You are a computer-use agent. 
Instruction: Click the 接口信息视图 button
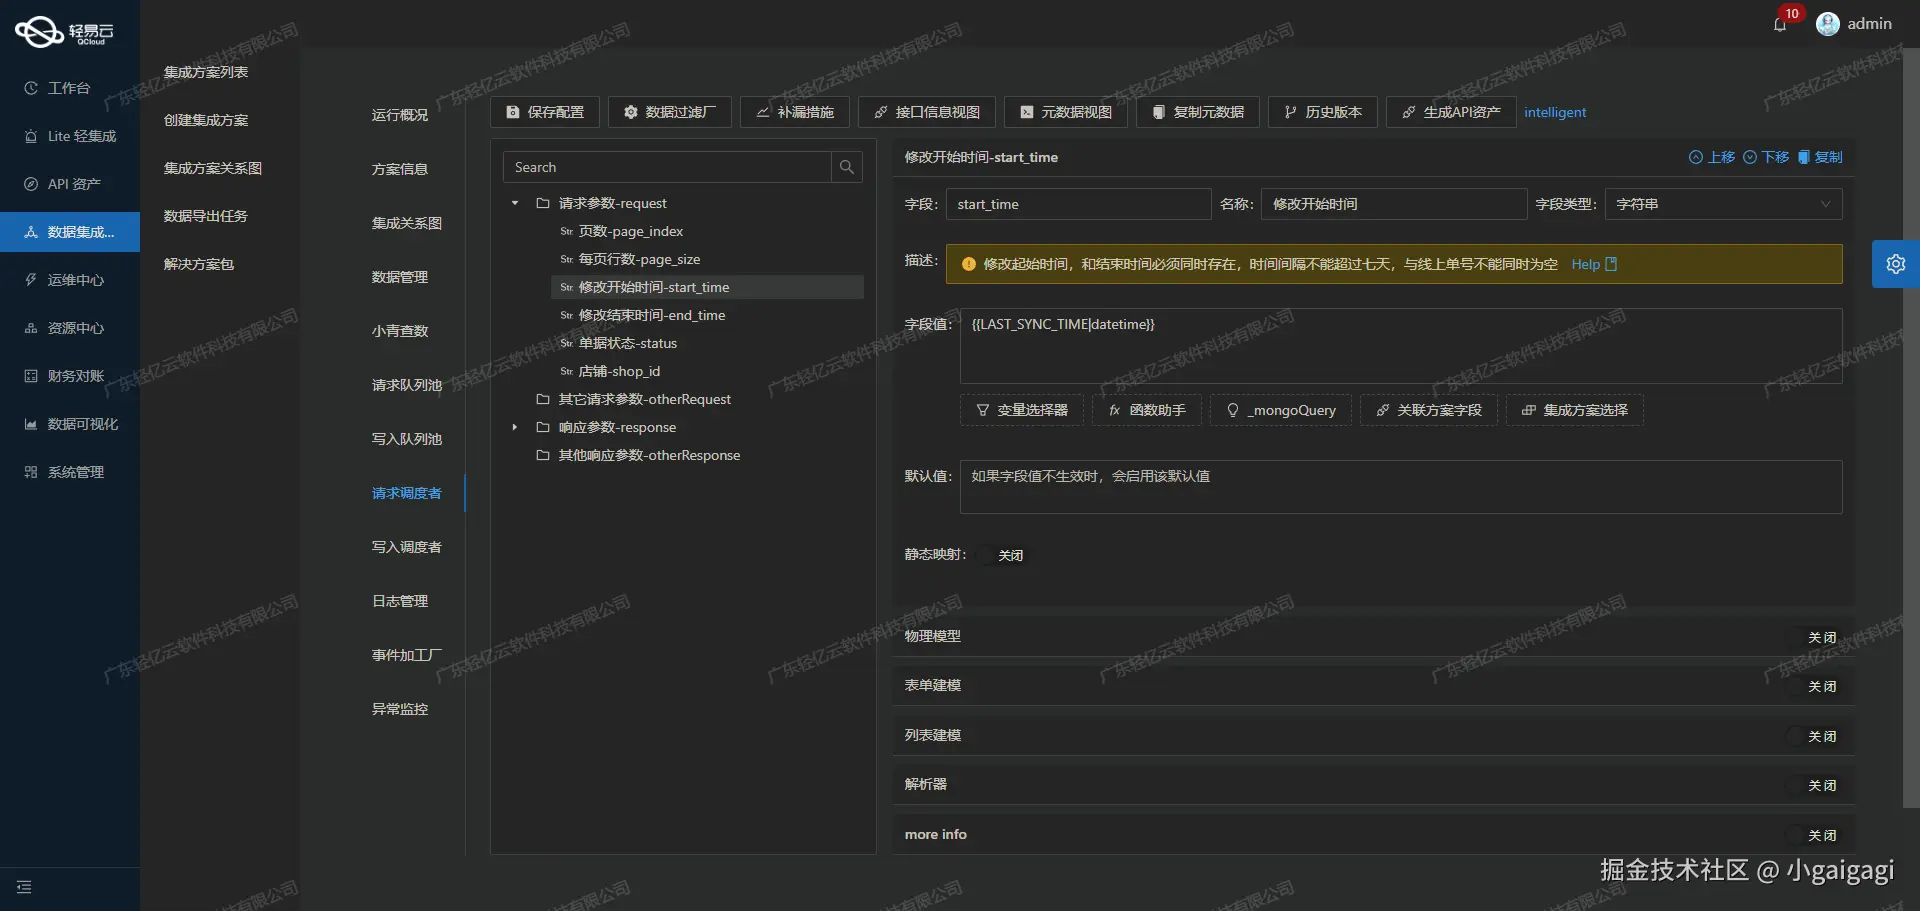click(x=927, y=112)
